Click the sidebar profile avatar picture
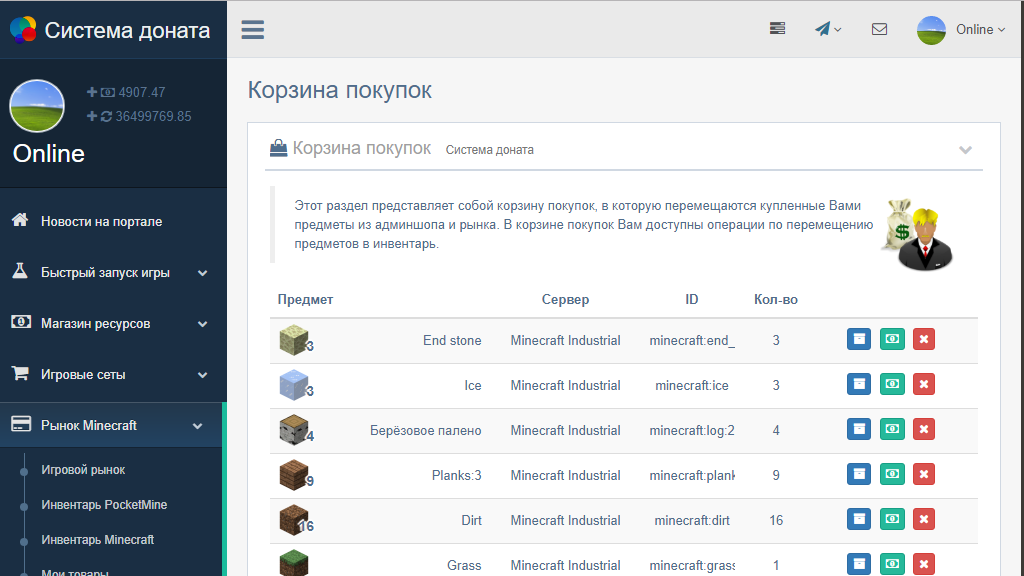Viewport: 1024px width, 576px height. coord(37,106)
